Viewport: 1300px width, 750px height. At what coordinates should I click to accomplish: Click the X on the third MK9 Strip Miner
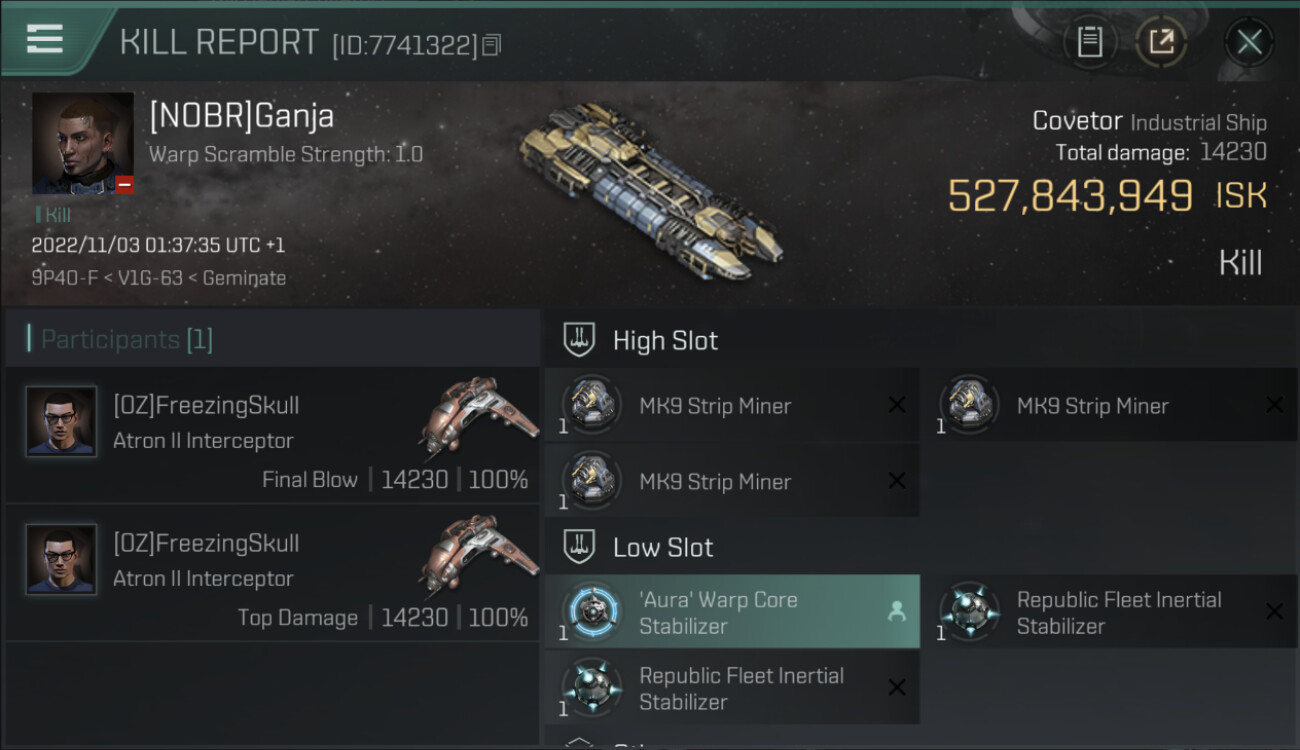click(897, 481)
